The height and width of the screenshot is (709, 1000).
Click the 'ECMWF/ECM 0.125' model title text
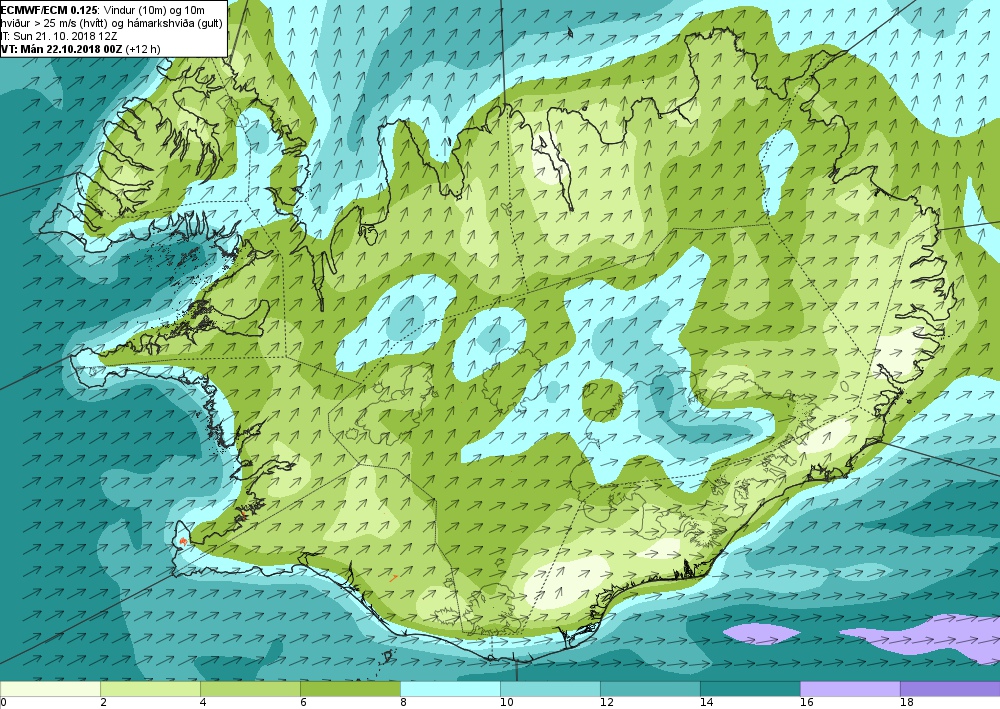[x=49, y=10]
